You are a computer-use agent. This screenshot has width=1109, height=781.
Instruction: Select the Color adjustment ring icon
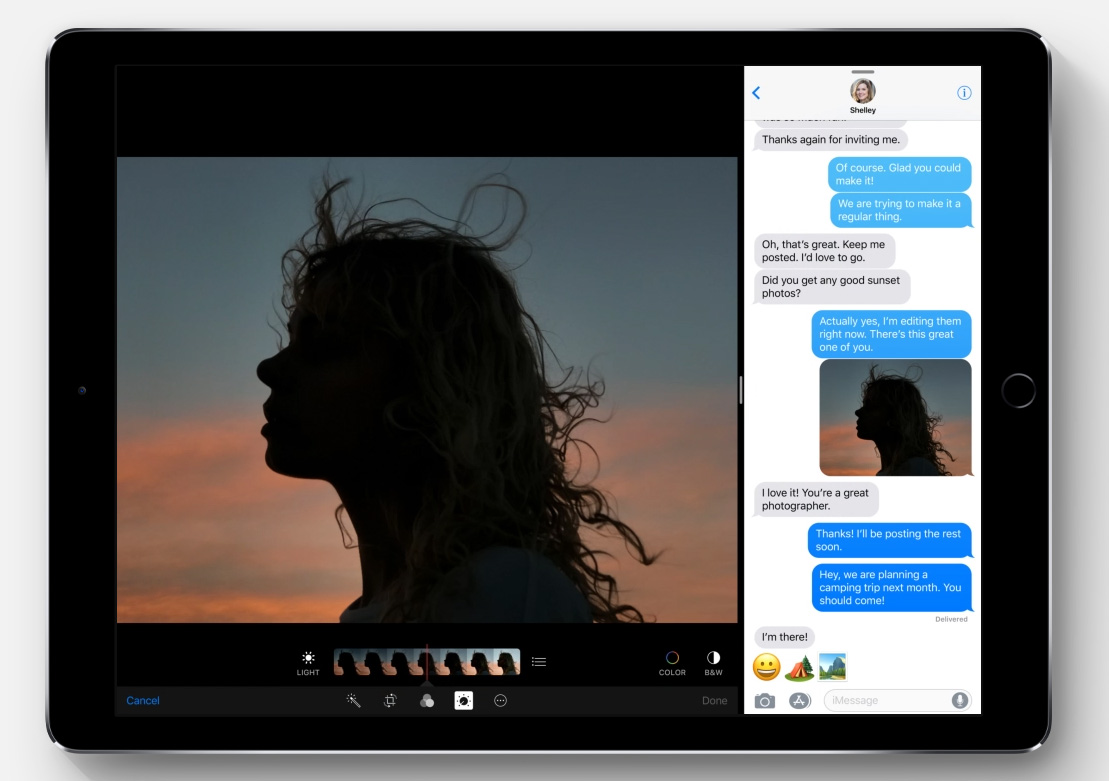[672, 658]
